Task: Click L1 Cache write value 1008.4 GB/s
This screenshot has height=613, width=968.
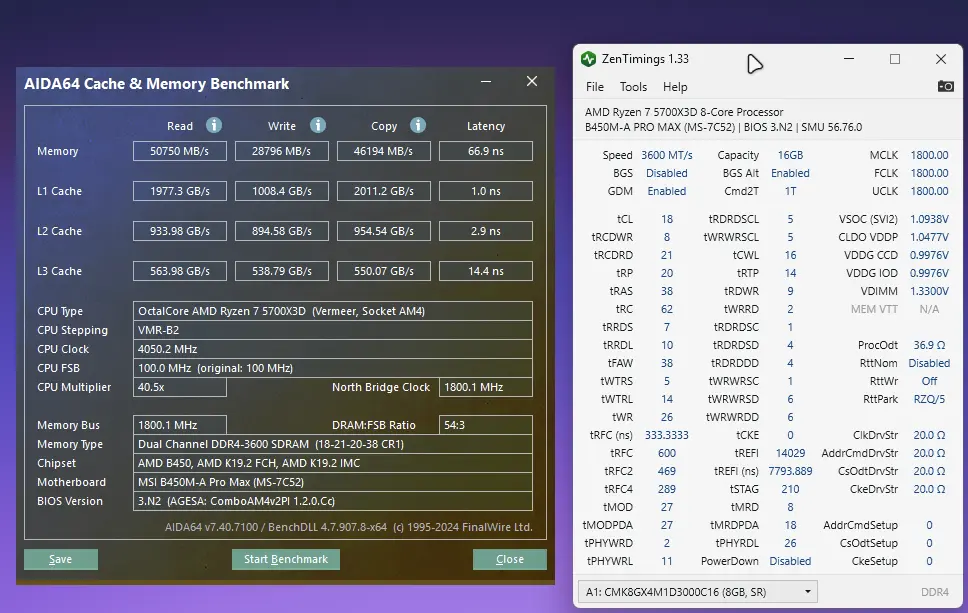Action: point(282,191)
